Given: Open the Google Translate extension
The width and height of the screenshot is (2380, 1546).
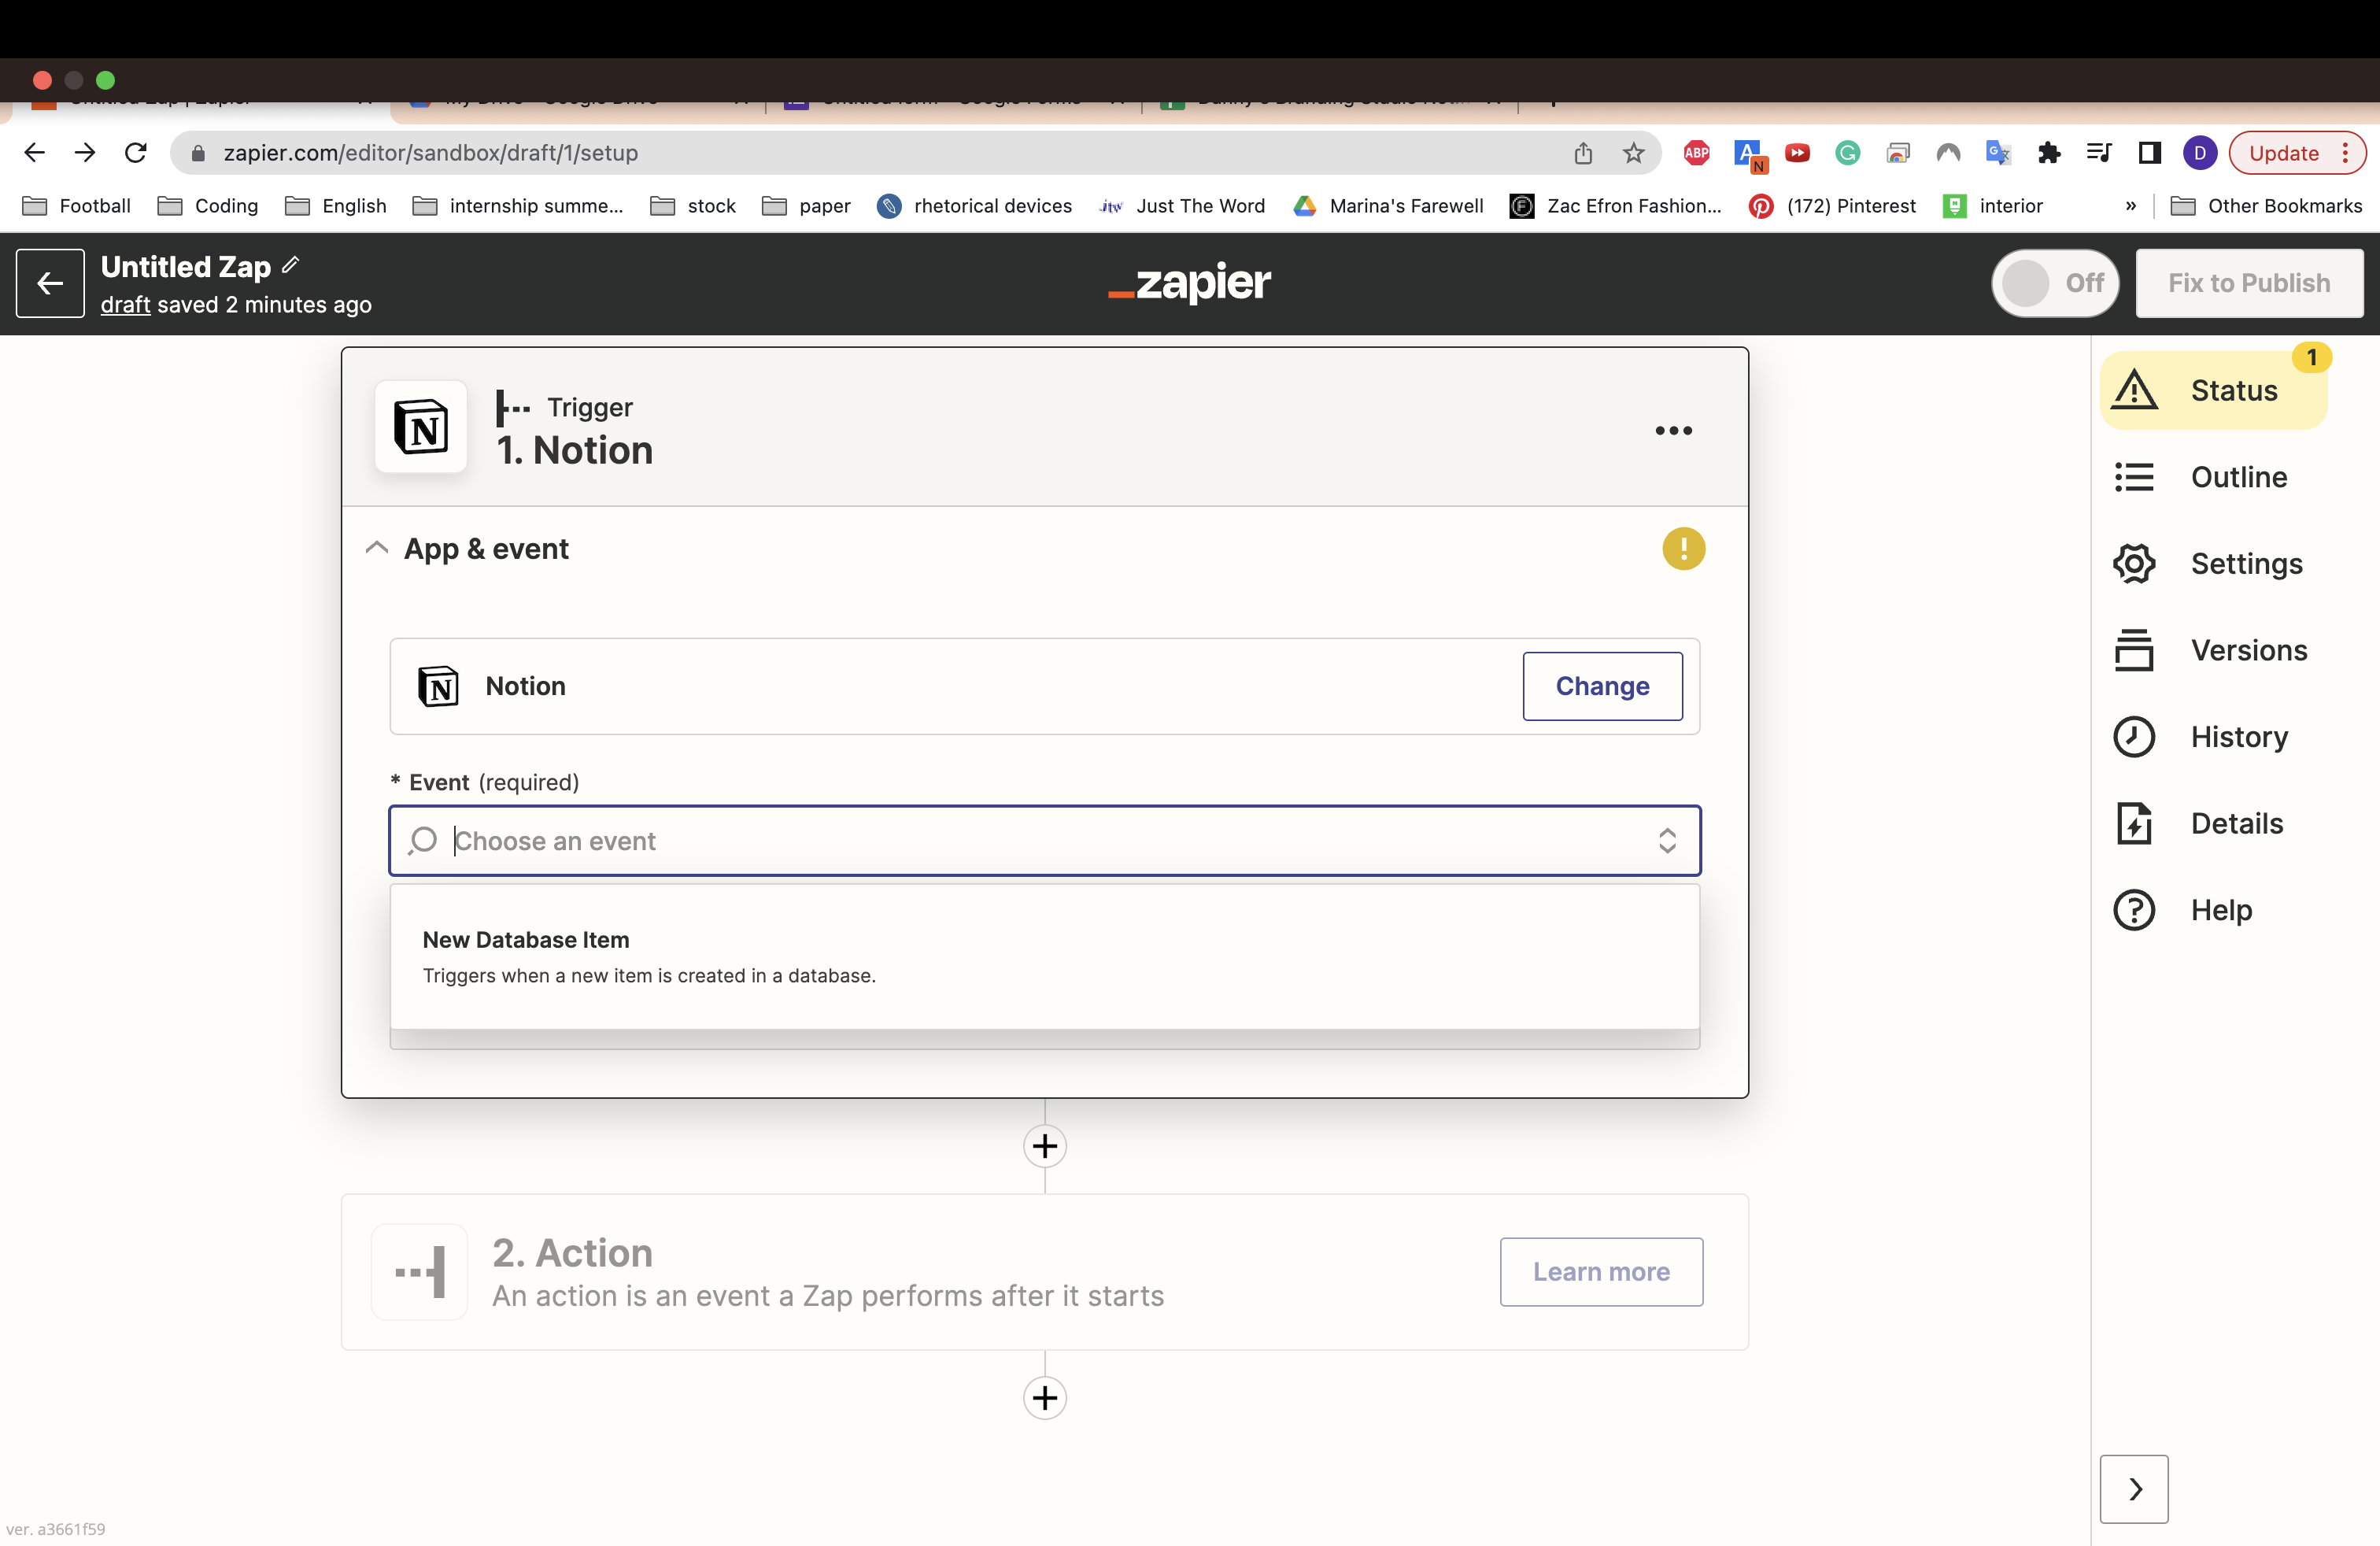Looking at the screenshot, I should pos(1999,153).
